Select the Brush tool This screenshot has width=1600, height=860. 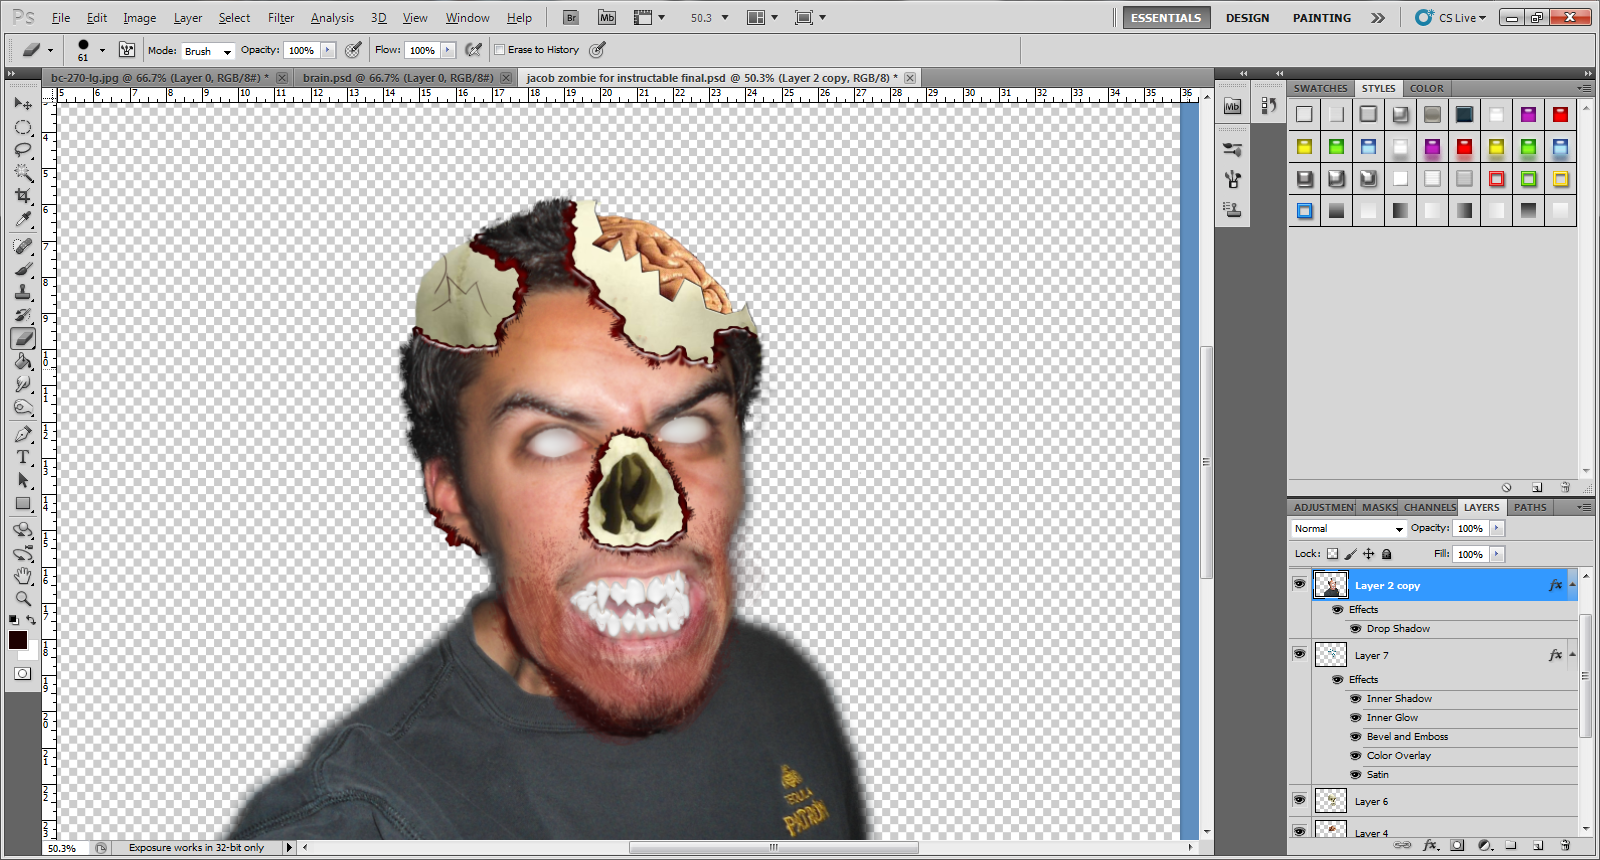point(23,269)
